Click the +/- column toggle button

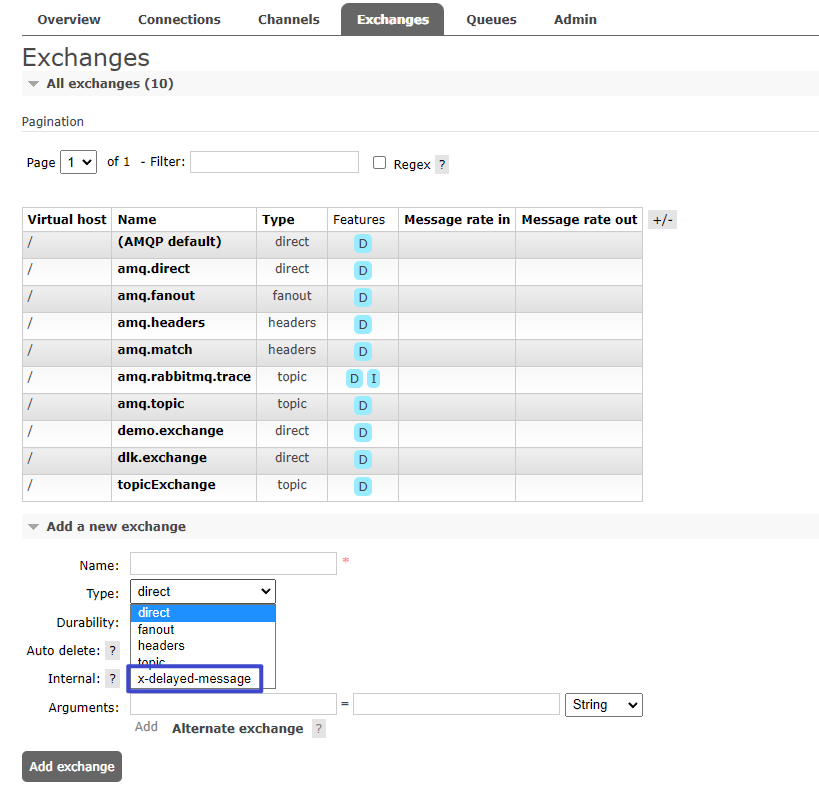point(662,220)
